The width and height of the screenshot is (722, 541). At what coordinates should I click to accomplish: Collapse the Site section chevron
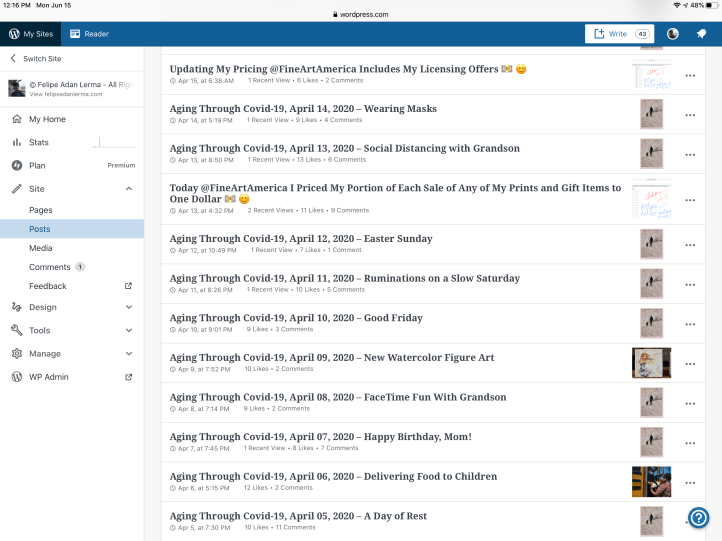[x=128, y=189]
